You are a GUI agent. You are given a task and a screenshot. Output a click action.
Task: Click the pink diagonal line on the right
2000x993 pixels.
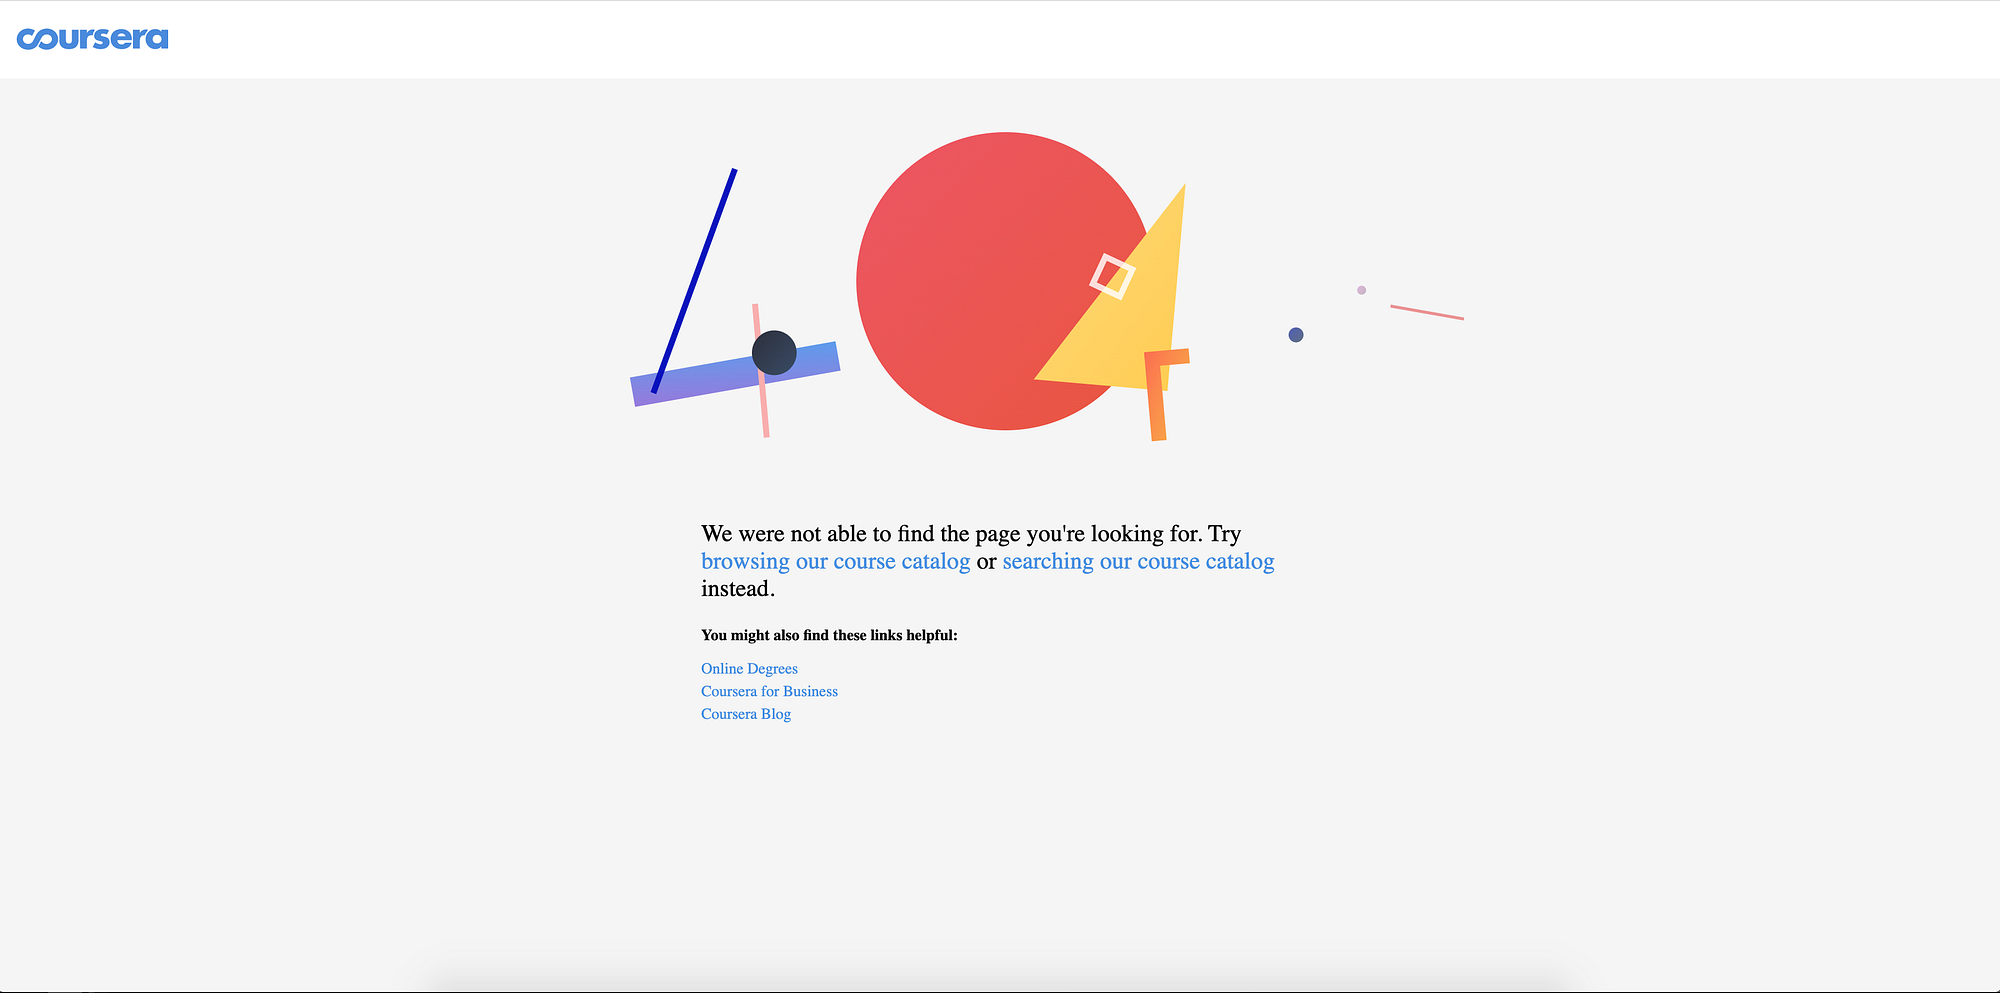tap(1428, 311)
